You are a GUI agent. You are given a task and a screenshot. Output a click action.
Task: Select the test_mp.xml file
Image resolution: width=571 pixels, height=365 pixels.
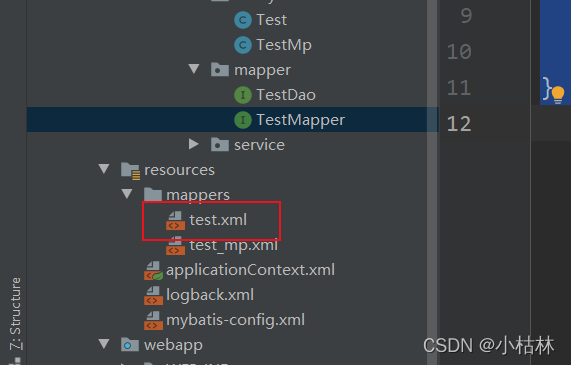233,245
